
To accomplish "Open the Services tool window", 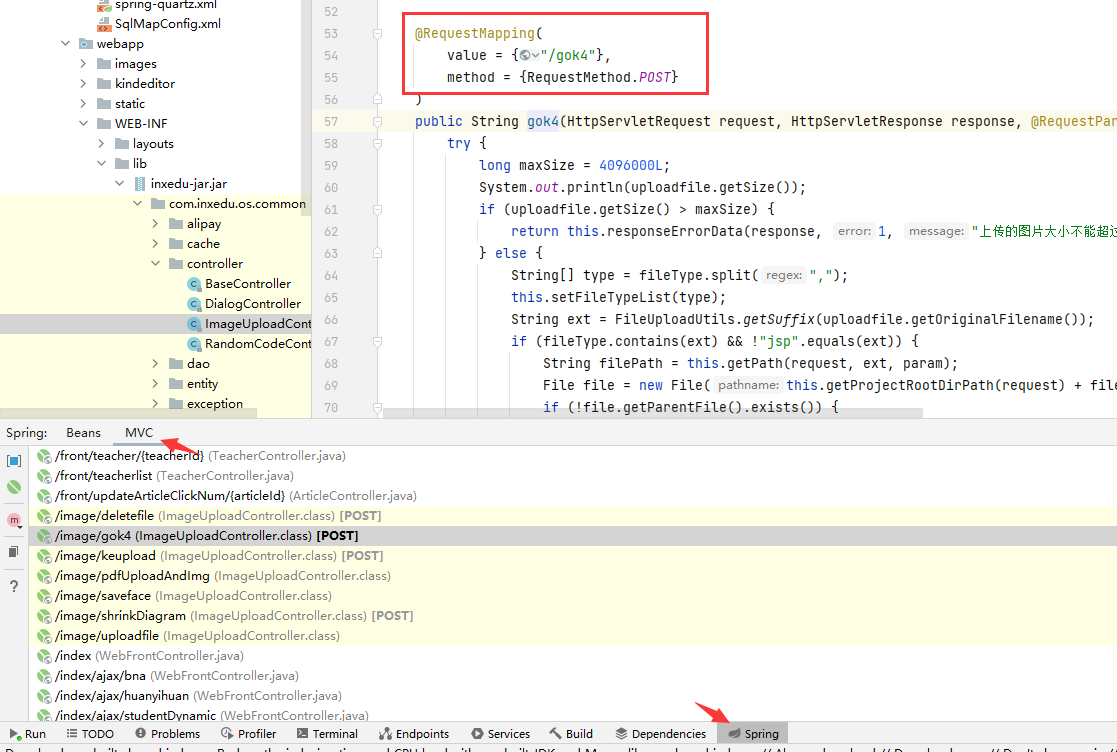I will click(501, 733).
